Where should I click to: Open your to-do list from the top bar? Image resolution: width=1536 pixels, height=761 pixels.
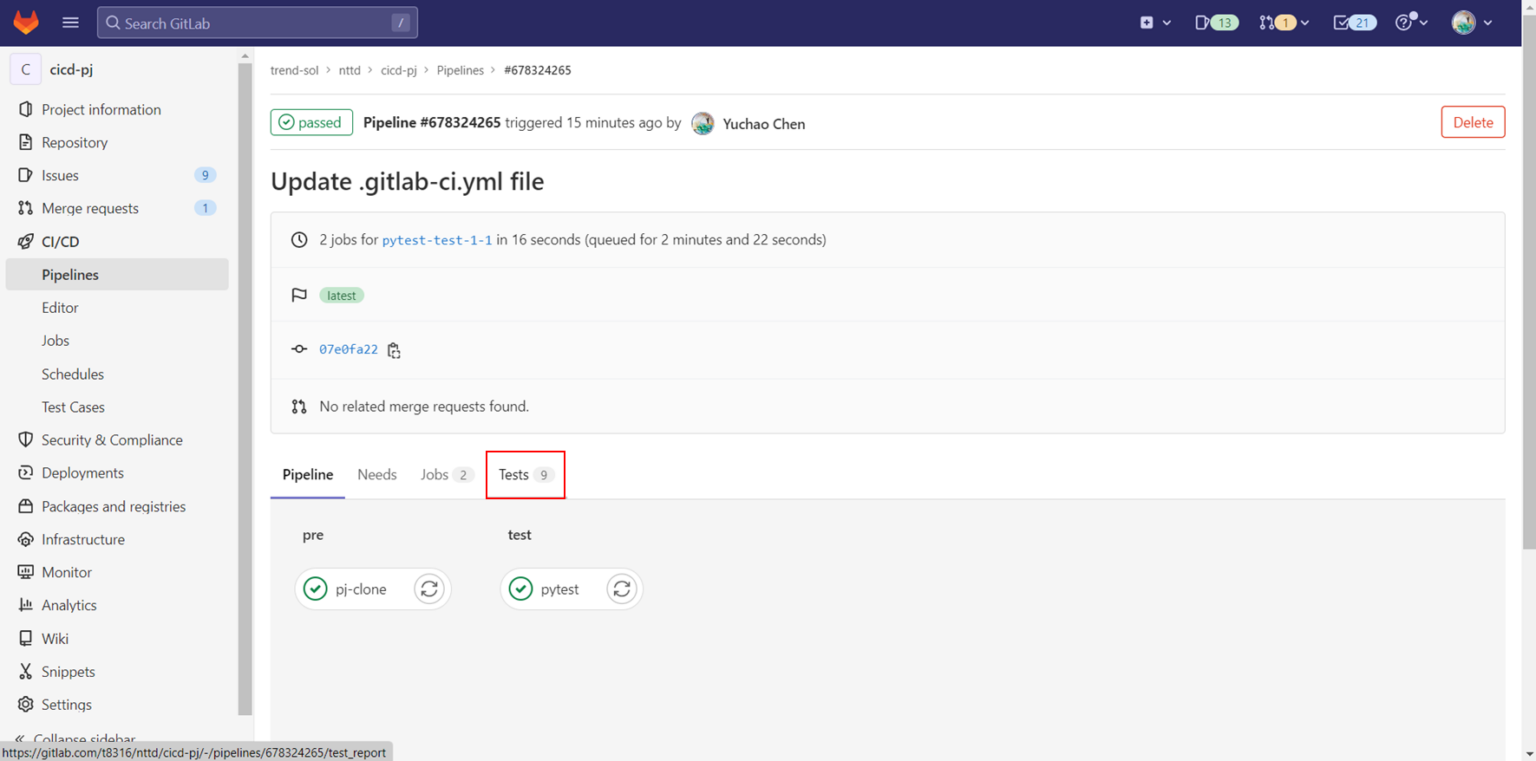point(1348,21)
